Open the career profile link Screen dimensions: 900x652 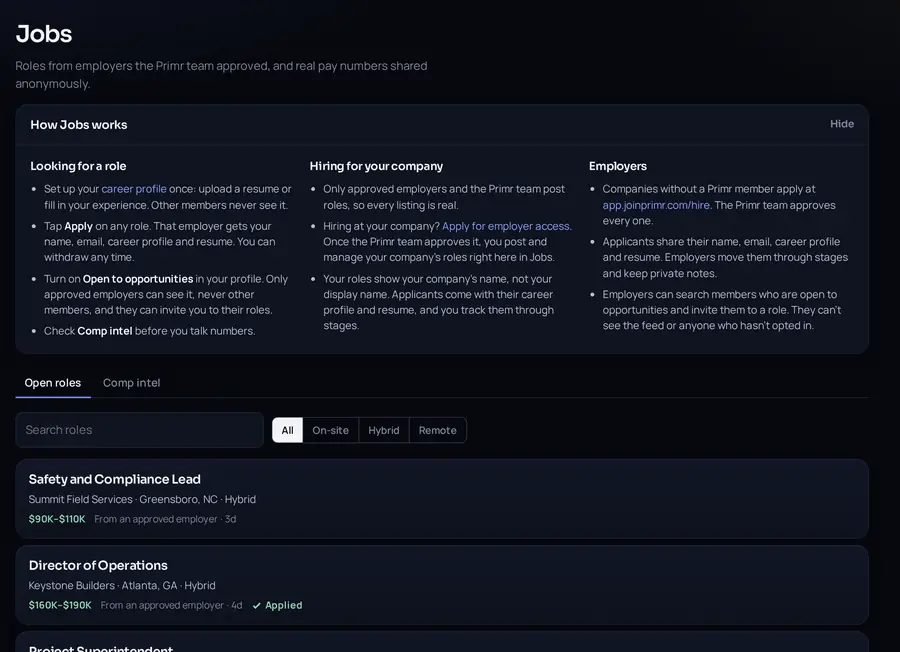pyautogui.click(x=134, y=189)
